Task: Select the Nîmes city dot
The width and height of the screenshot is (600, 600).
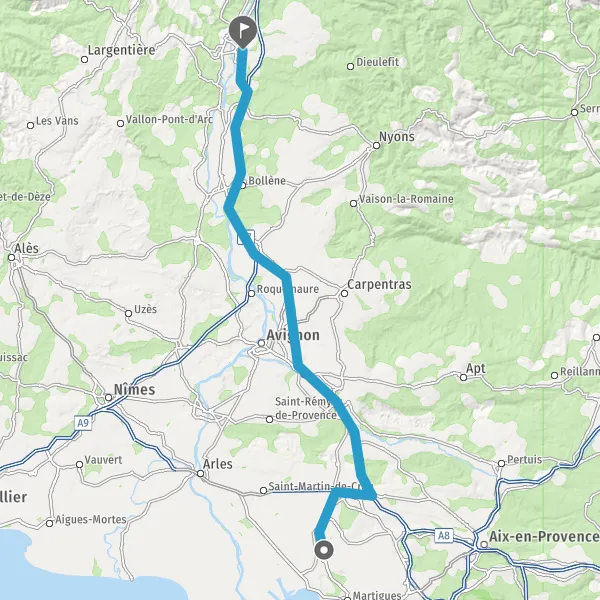Action: click(109, 398)
